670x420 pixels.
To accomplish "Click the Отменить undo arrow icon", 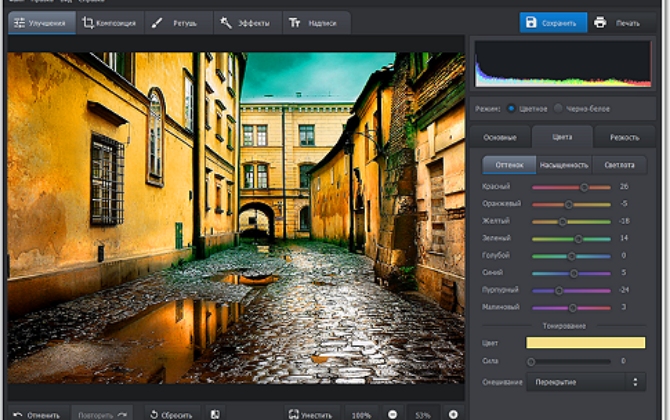I will pos(18,413).
